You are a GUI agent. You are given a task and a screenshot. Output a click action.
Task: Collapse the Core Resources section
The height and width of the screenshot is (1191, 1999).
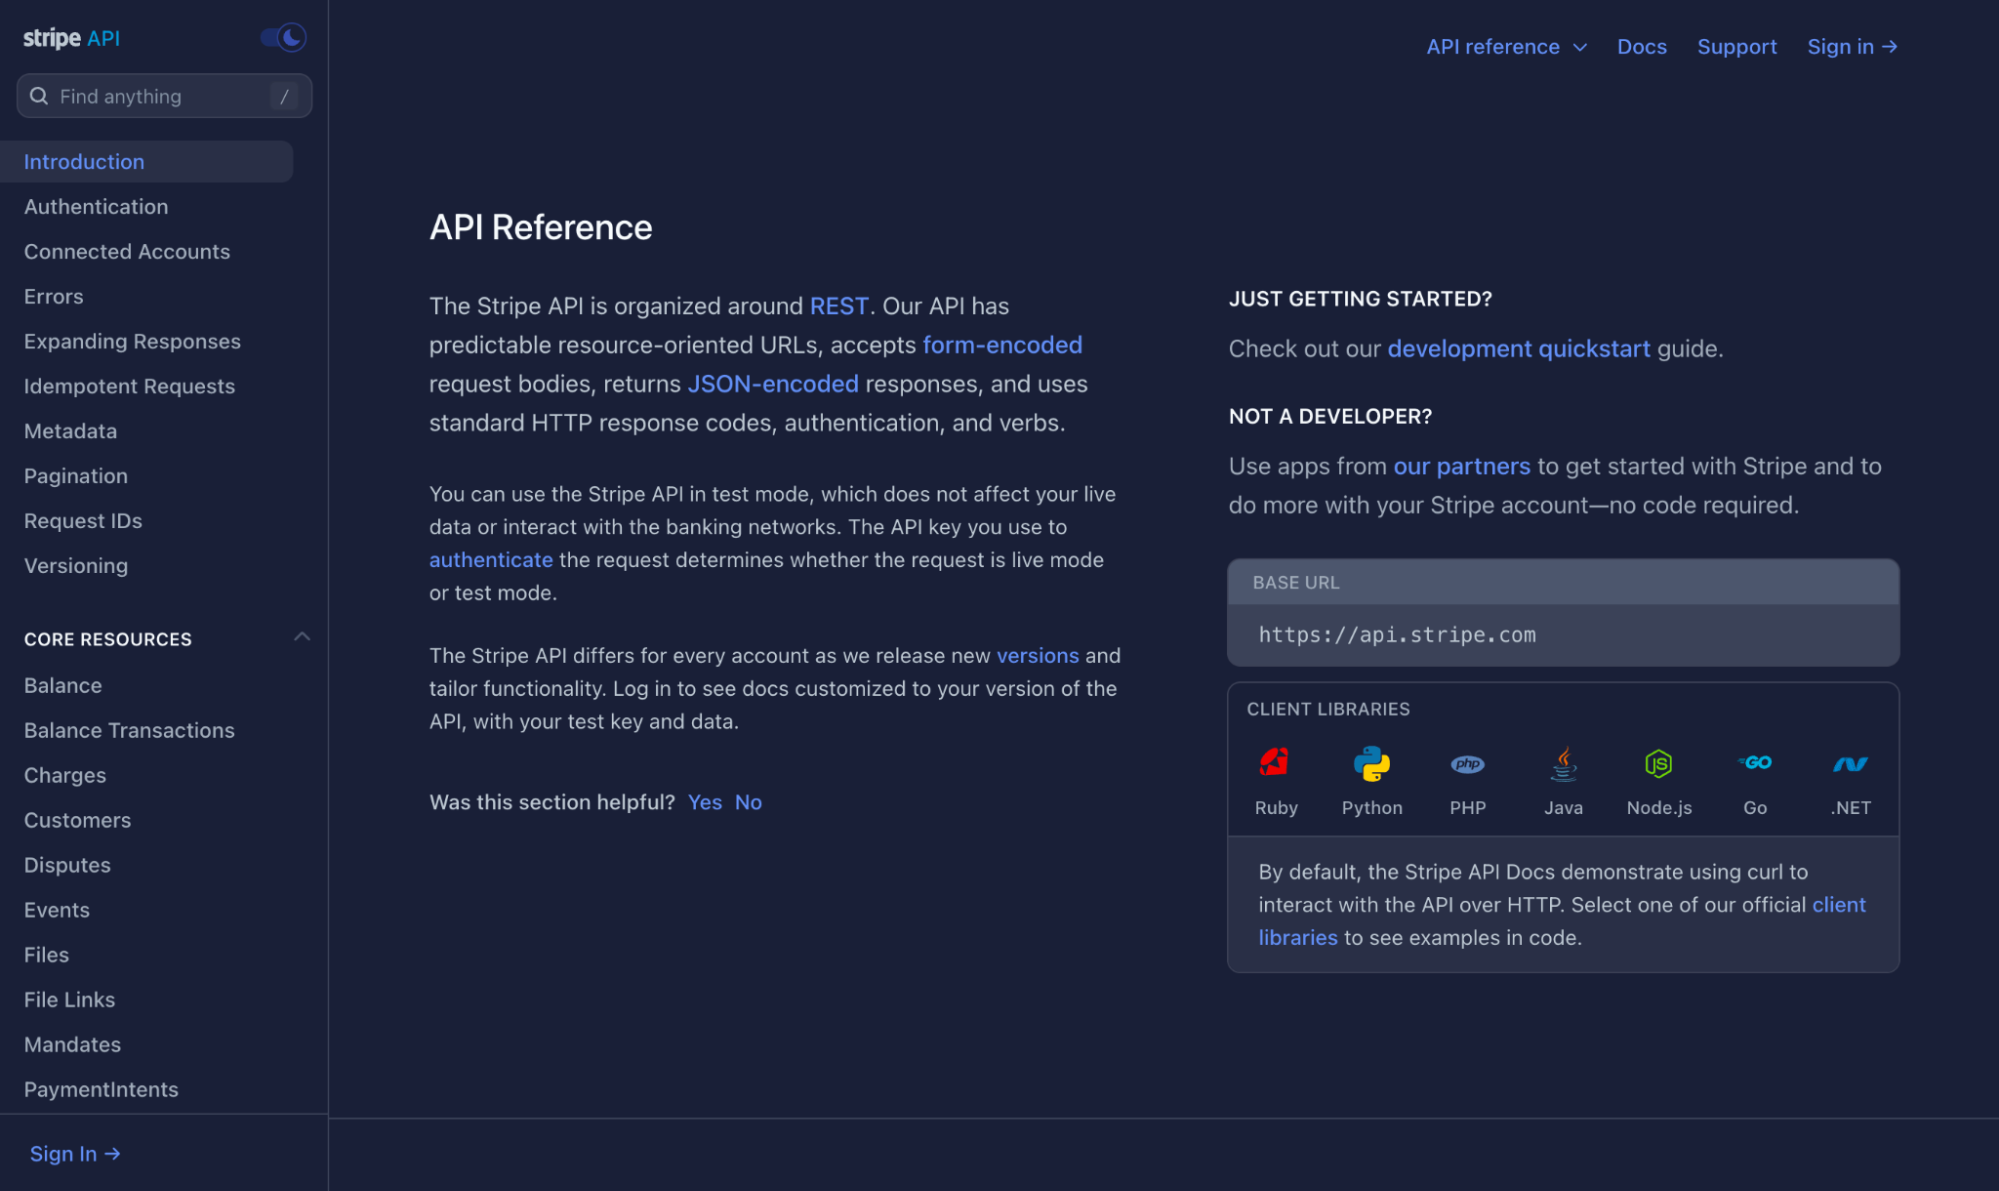click(x=302, y=637)
